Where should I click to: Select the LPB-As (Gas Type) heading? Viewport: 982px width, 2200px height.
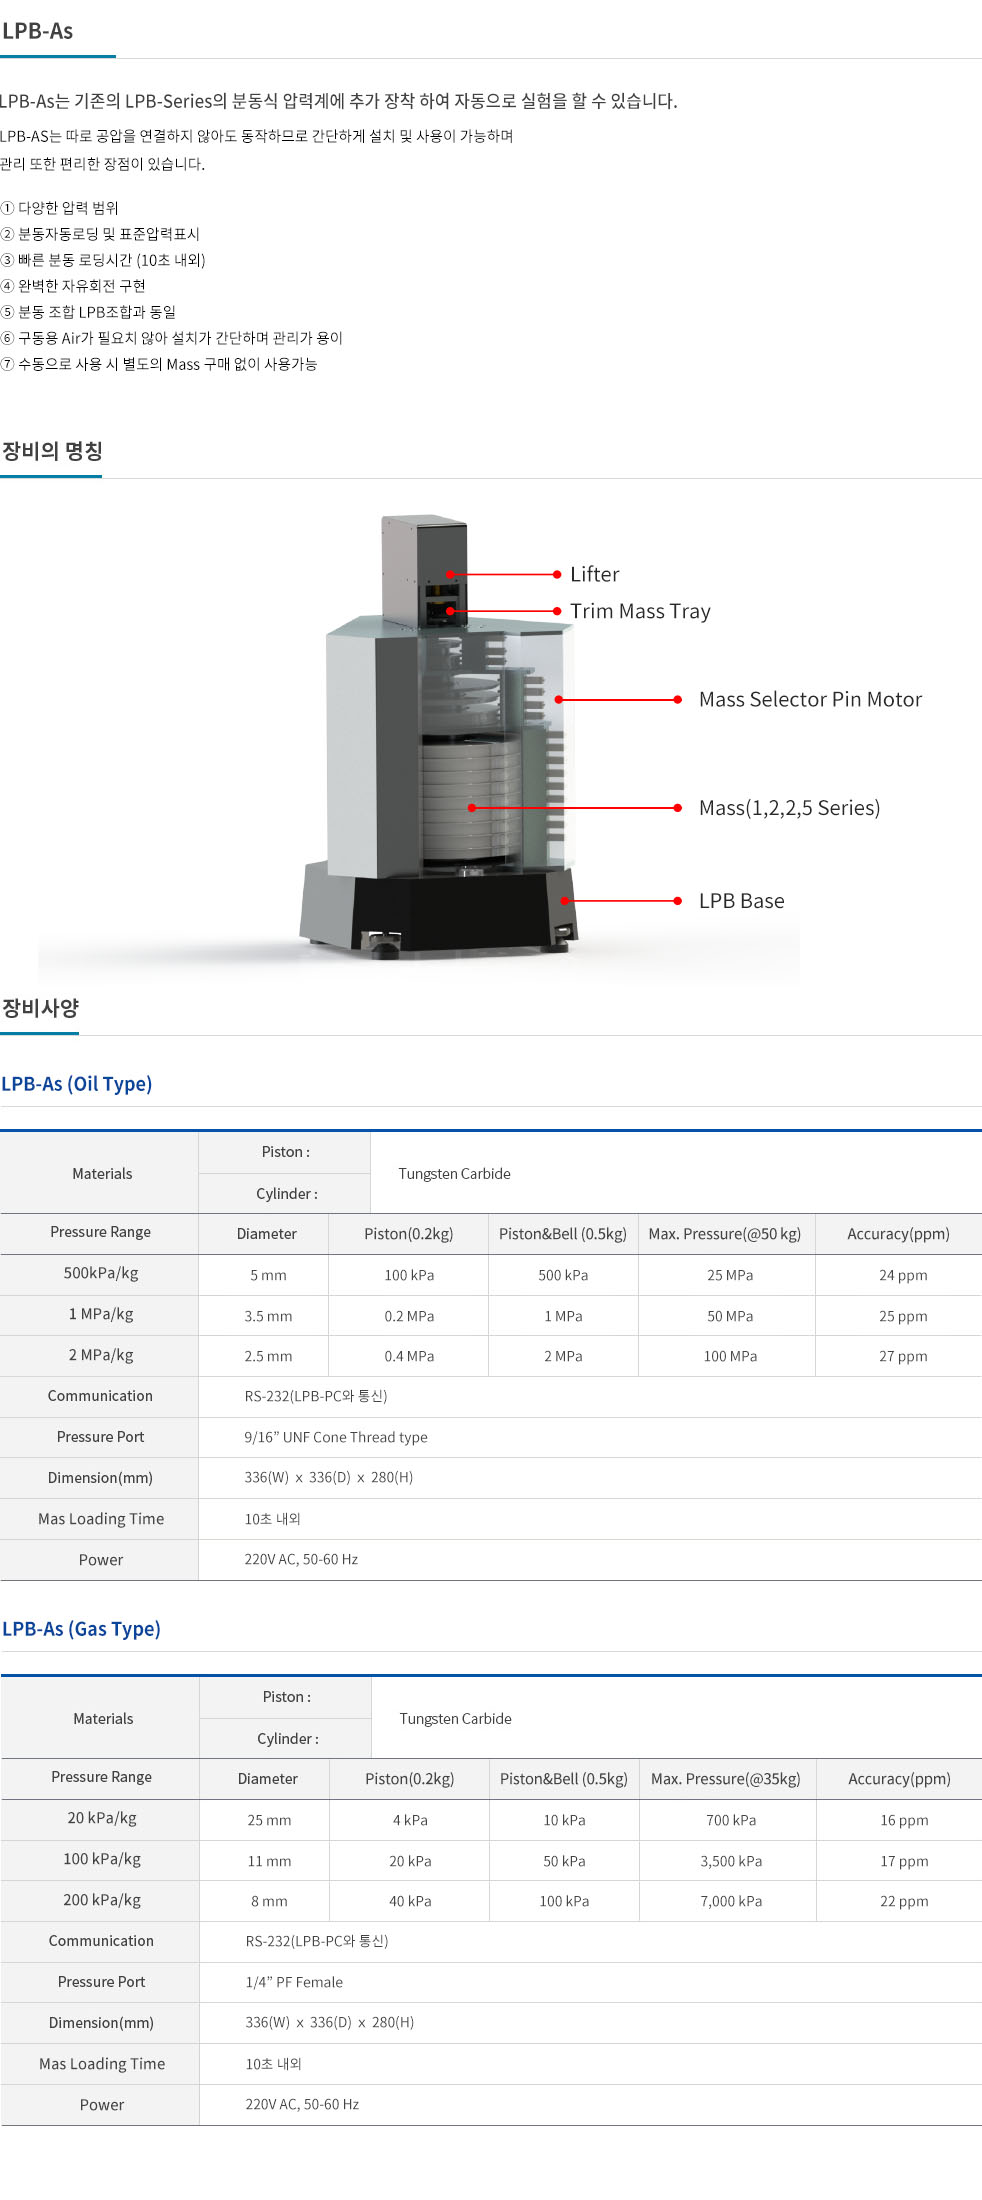click(81, 1629)
